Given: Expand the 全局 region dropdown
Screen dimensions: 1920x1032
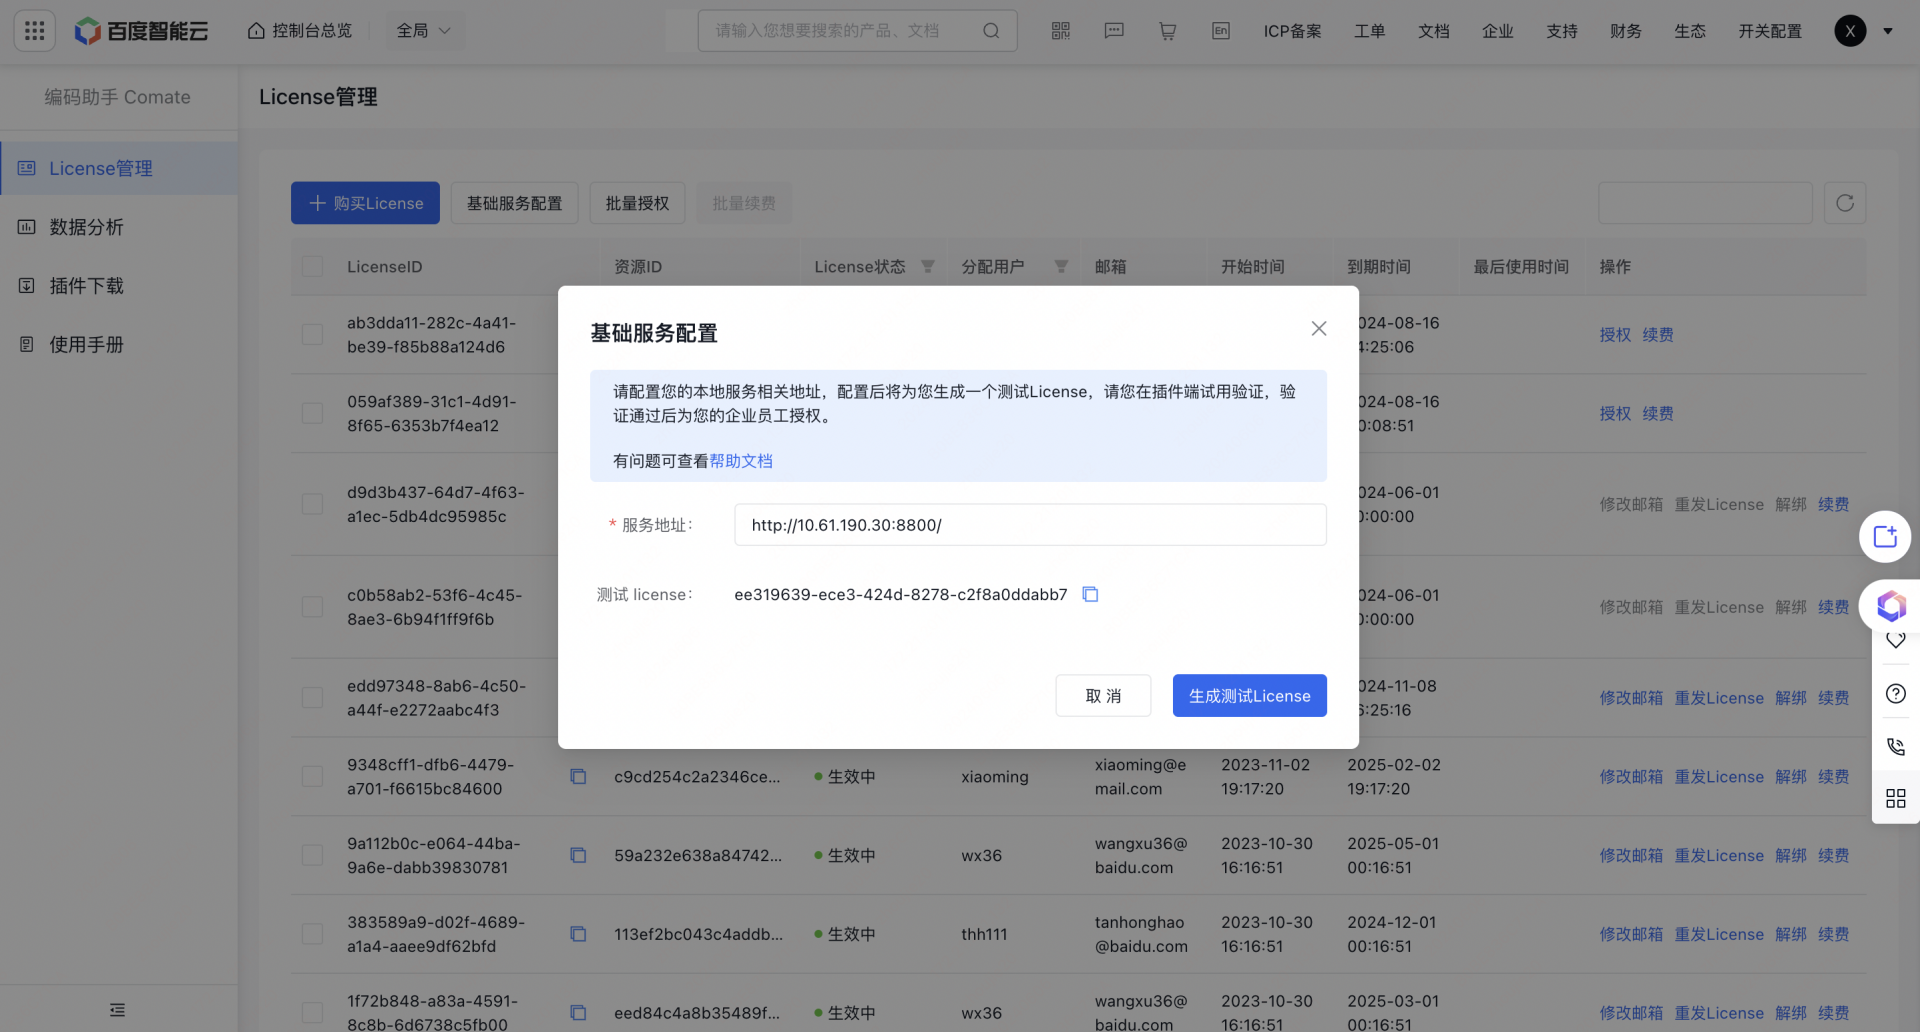Looking at the screenshot, I should click(424, 31).
